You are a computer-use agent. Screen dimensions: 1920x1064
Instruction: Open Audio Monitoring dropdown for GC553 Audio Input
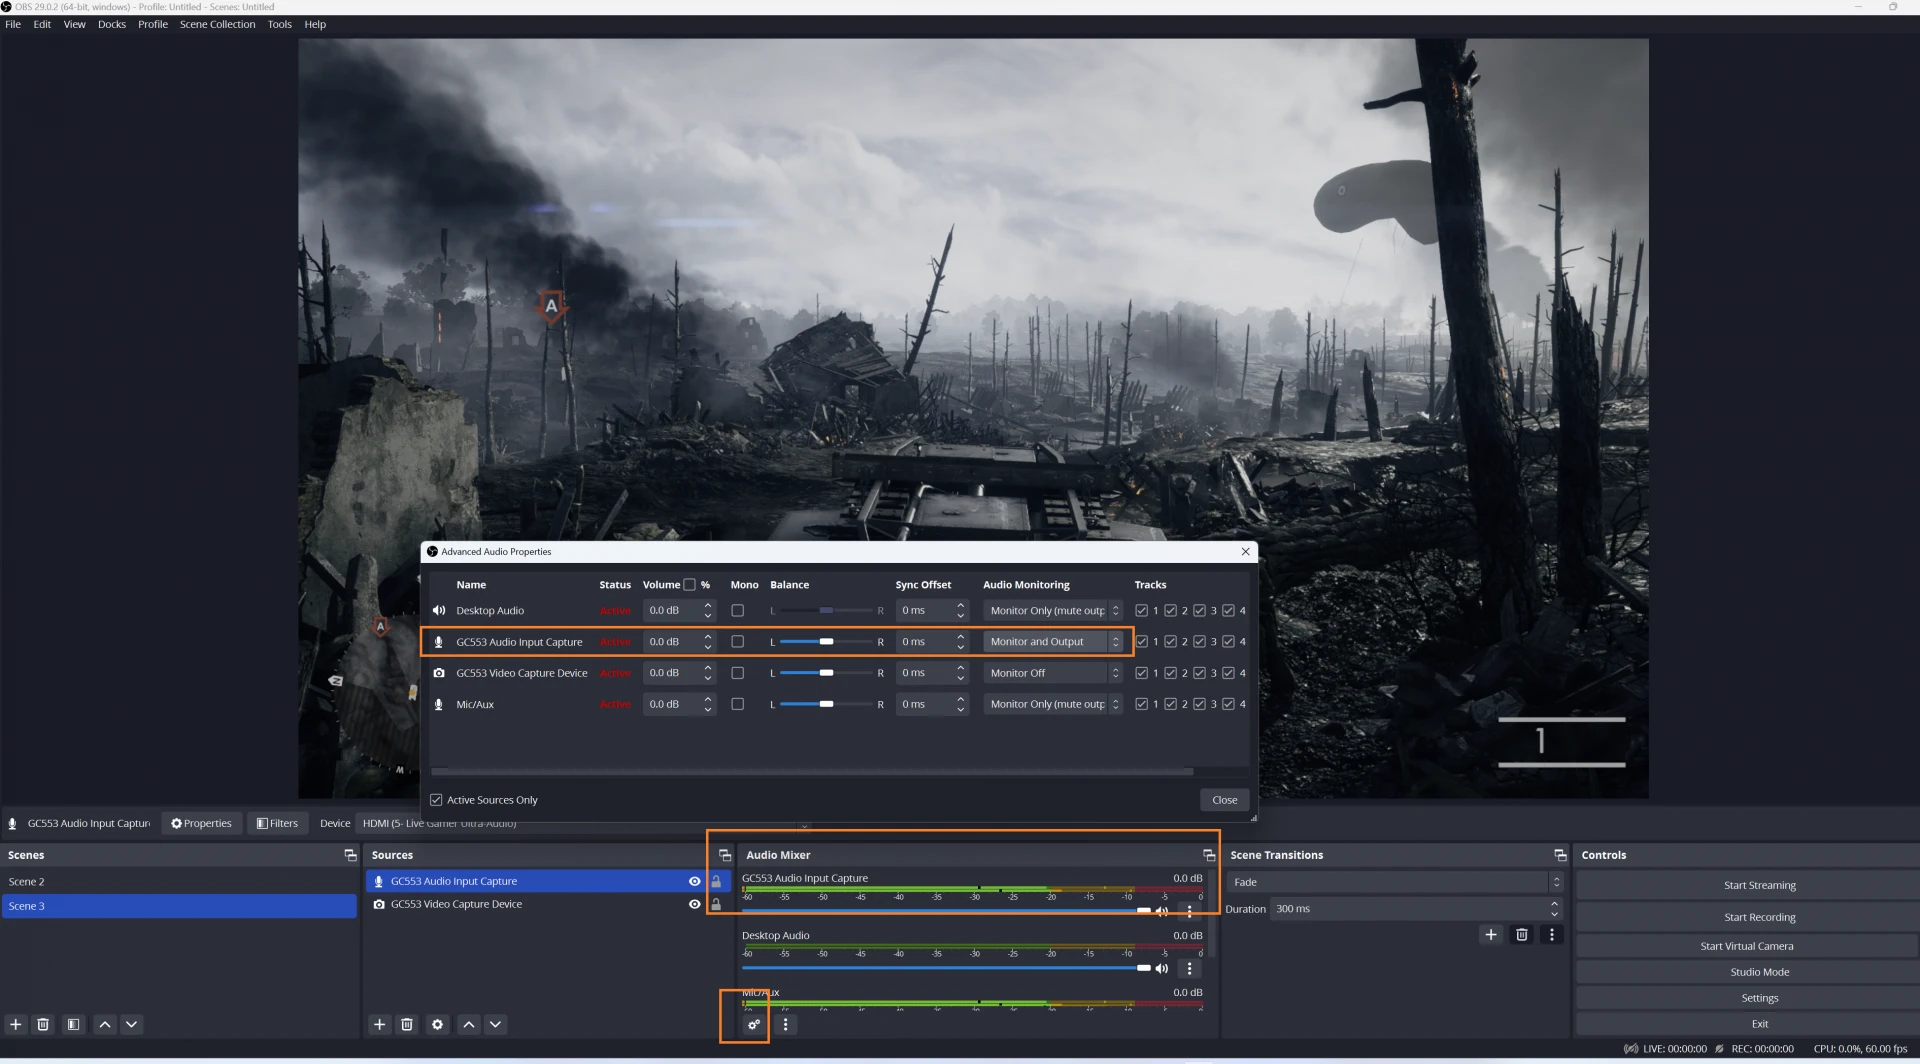click(1053, 642)
